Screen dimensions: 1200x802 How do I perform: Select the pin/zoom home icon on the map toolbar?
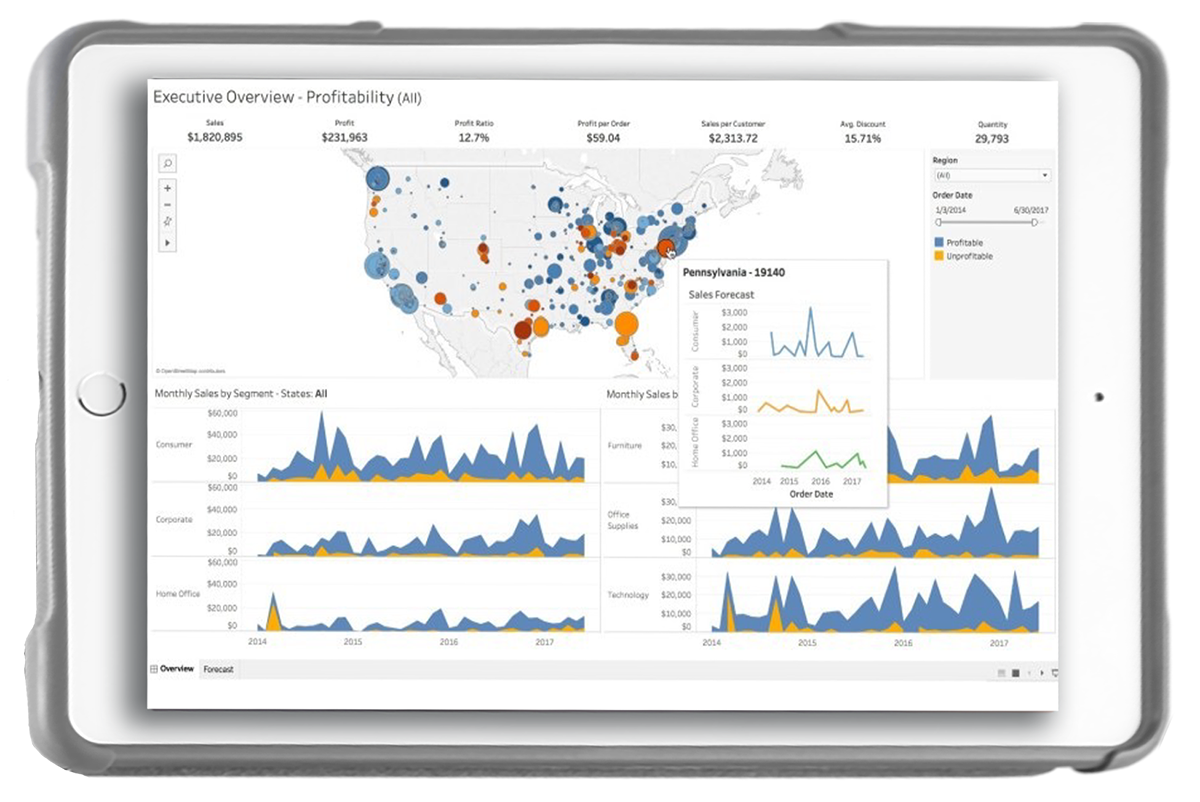point(168,221)
